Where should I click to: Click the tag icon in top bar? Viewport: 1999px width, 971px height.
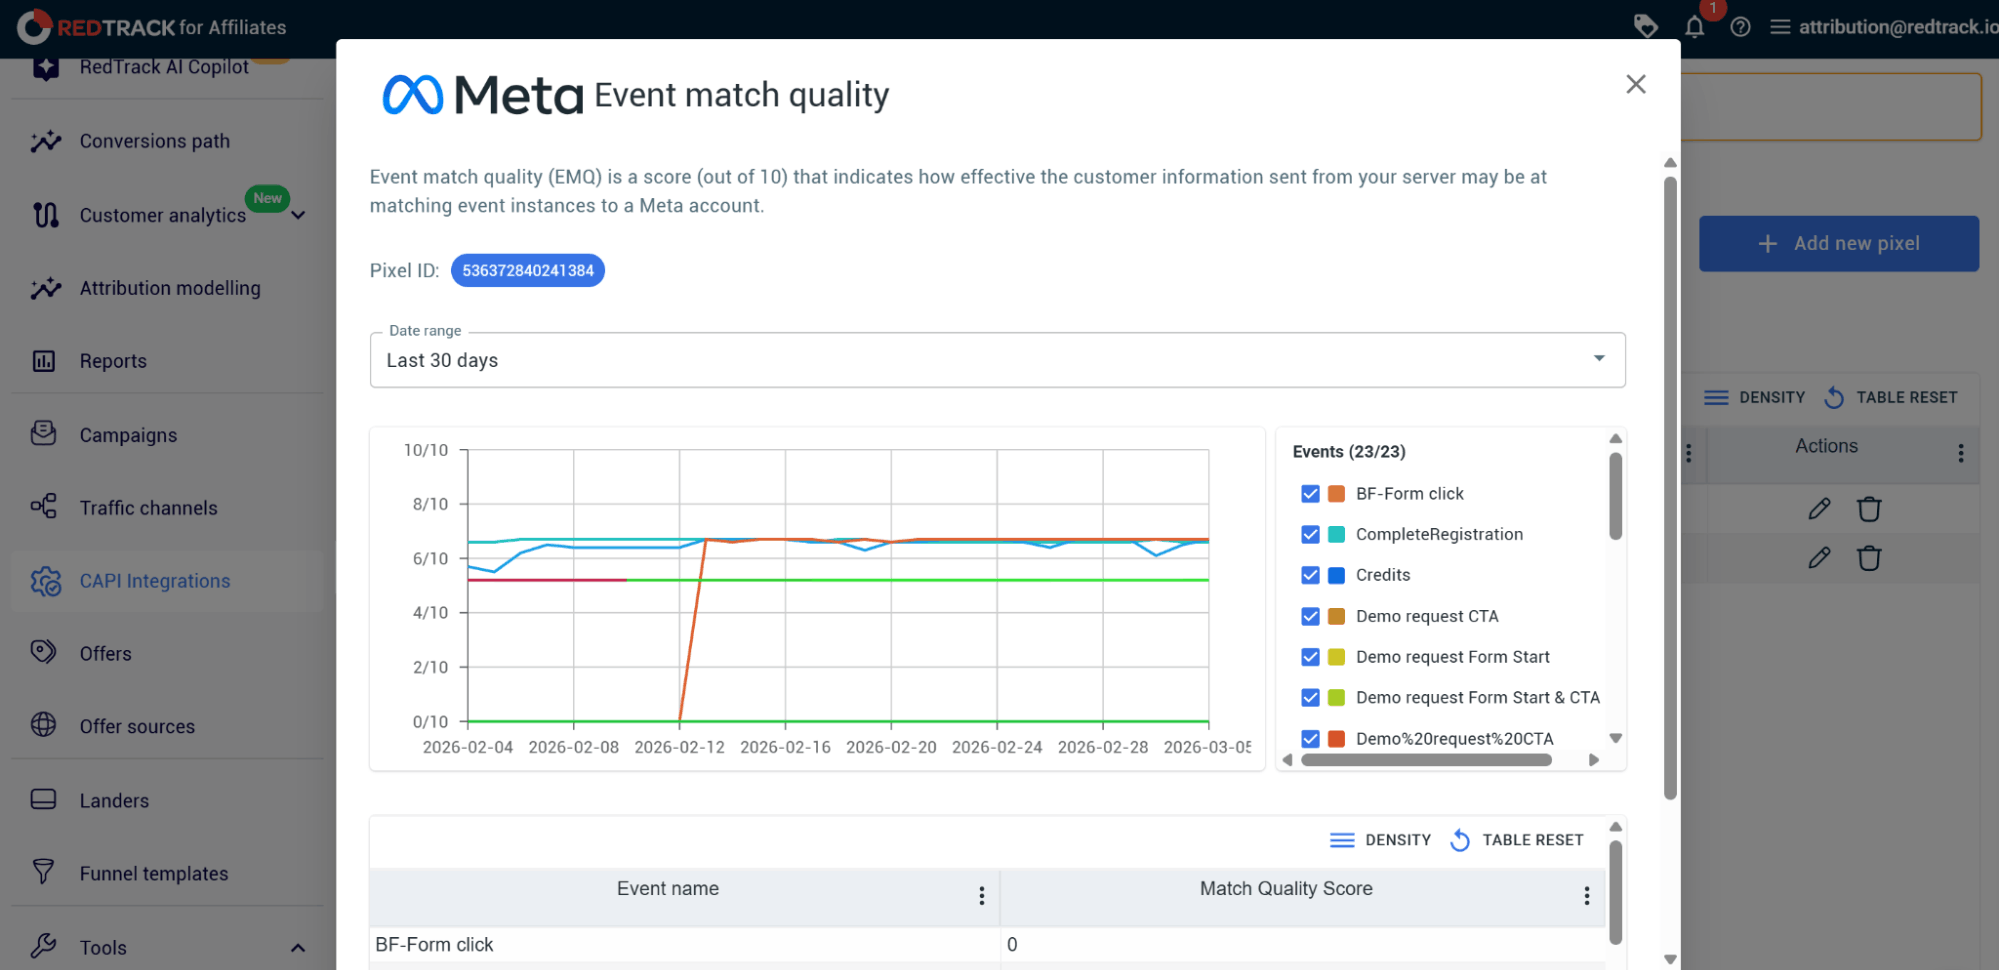pyautogui.click(x=1645, y=26)
